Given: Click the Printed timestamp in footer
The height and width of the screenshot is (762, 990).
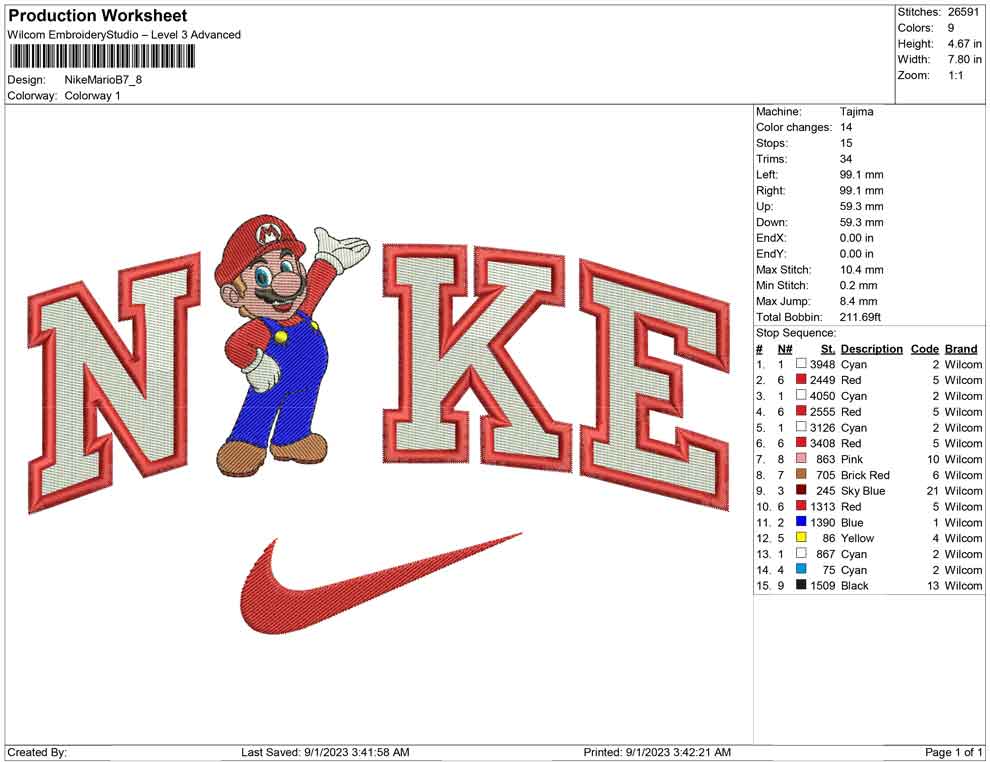Looking at the screenshot, I should (657, 752).
